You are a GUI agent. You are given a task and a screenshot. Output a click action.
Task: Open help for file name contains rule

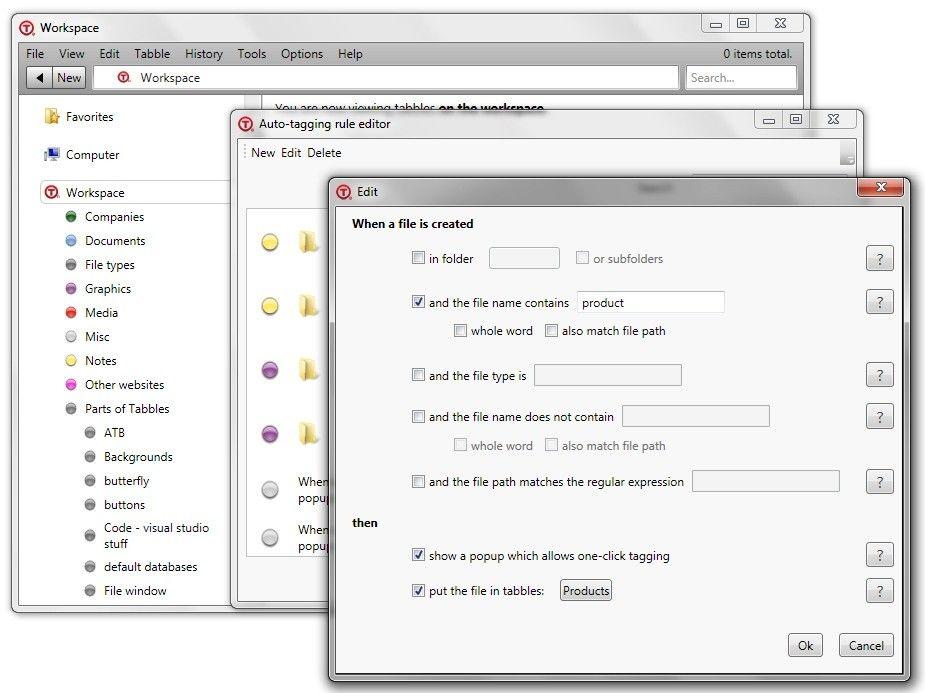pyautogui.click(x=879, y=302)
